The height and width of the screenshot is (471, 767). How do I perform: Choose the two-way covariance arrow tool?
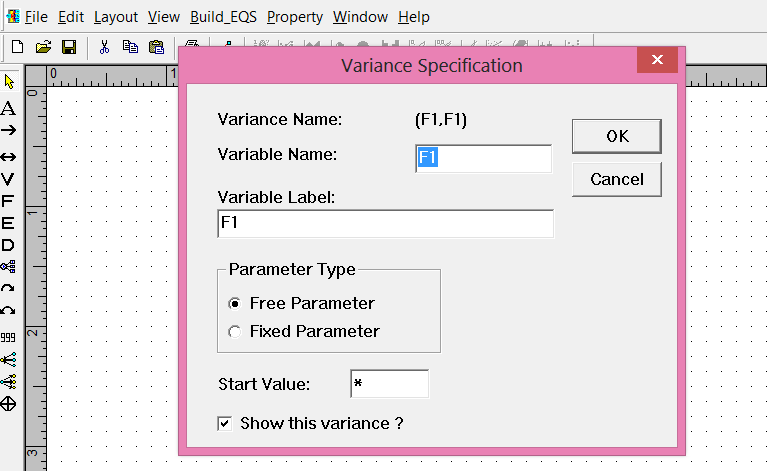[8, 157]
